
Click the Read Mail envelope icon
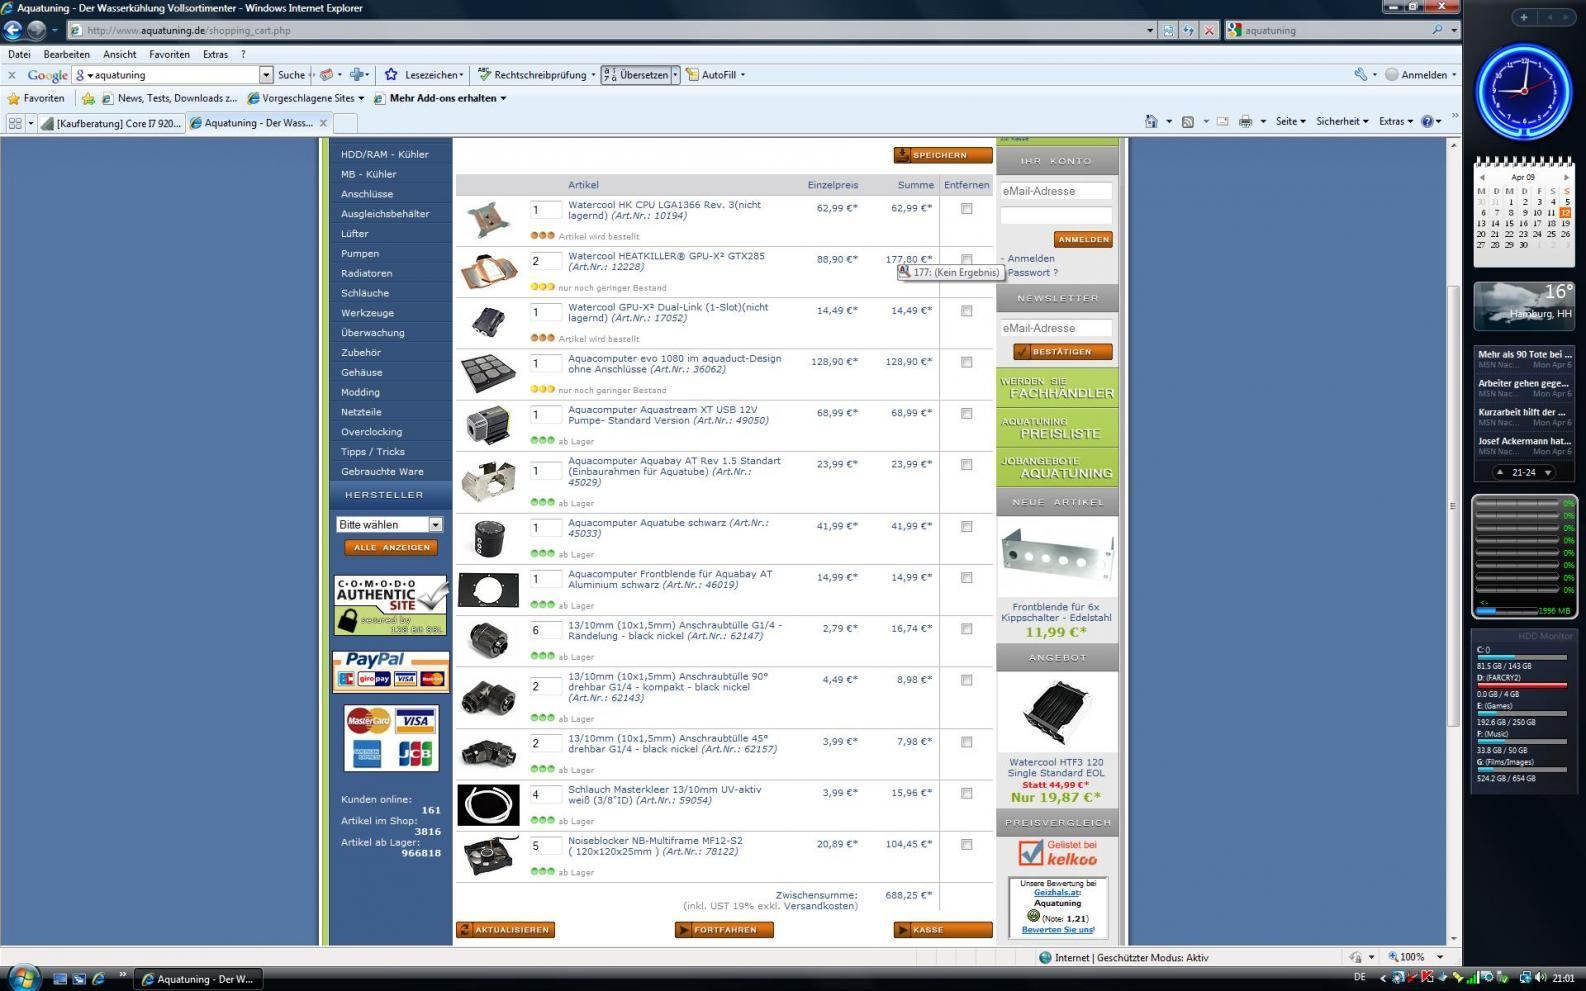click(x=1222, y=121)
